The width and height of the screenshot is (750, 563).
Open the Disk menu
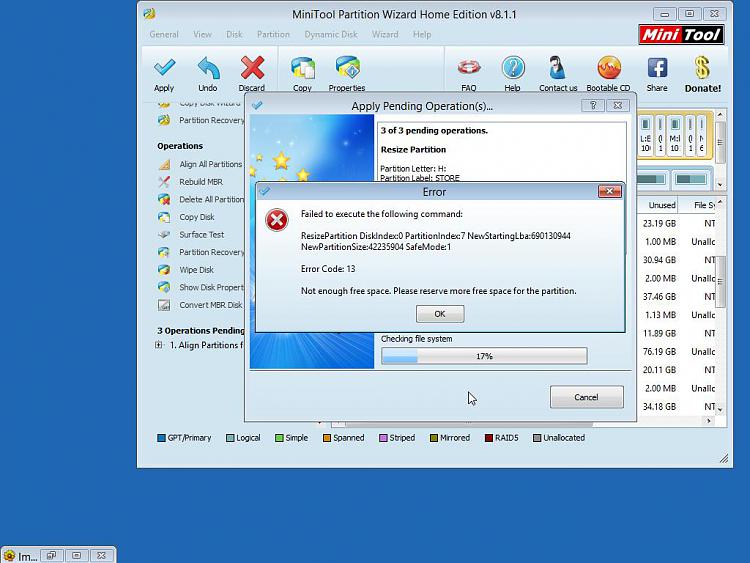pyautogui.click(x=234, y=34)
